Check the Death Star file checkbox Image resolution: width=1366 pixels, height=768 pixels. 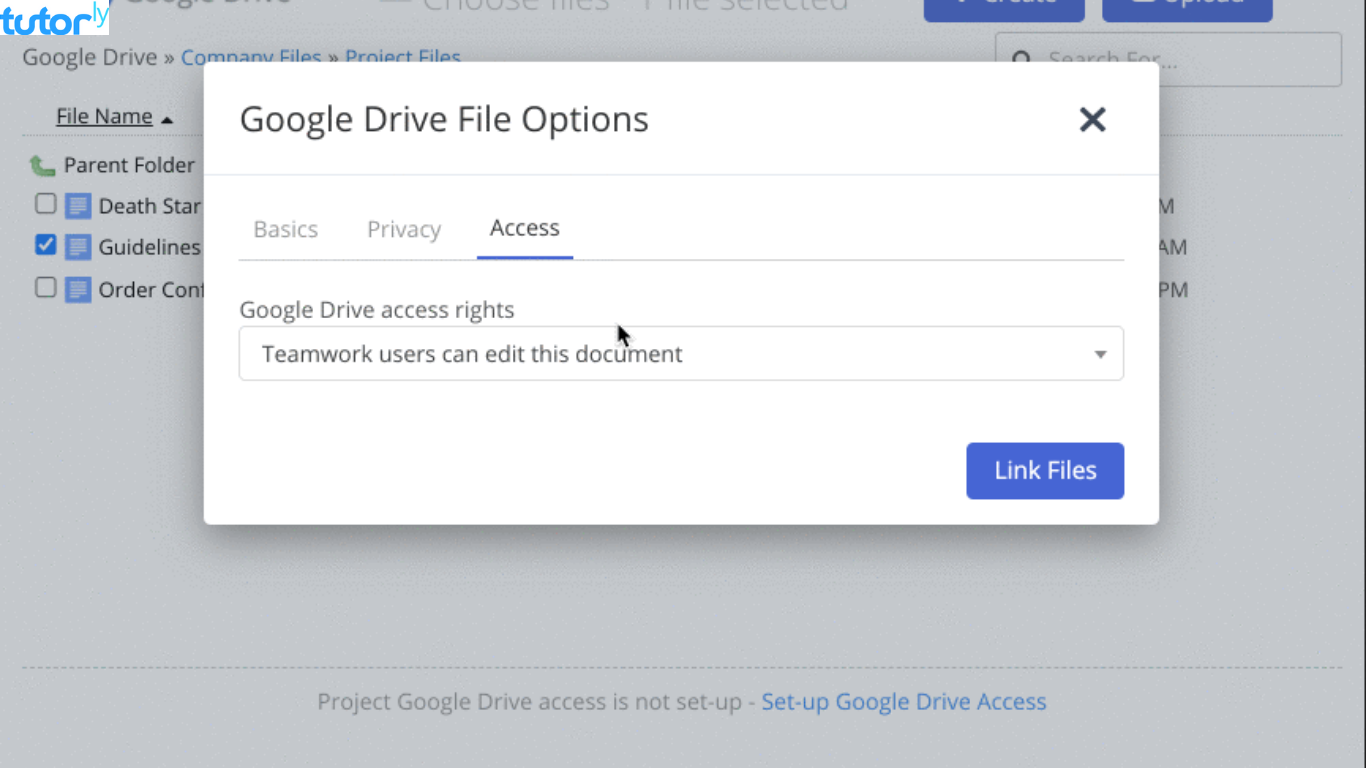coord(45,204)
